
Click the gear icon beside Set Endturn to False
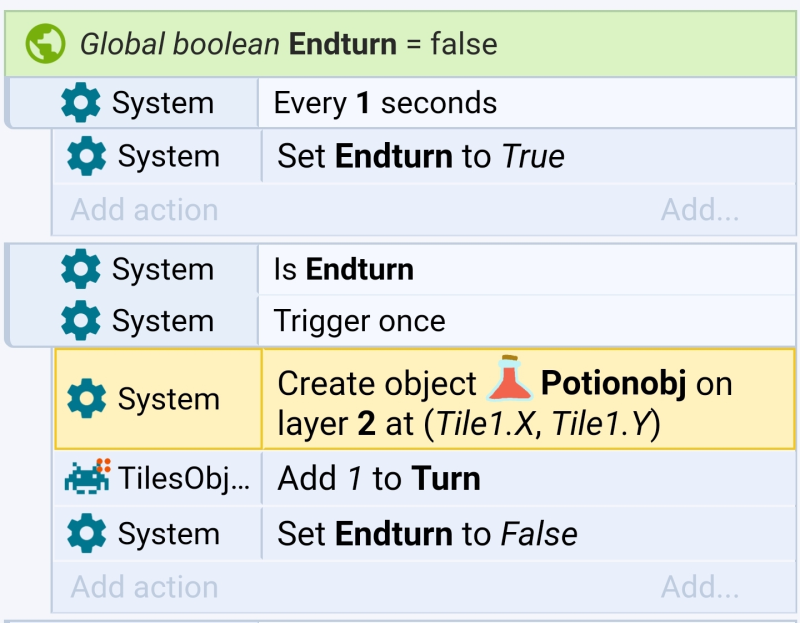click(86, 533)
